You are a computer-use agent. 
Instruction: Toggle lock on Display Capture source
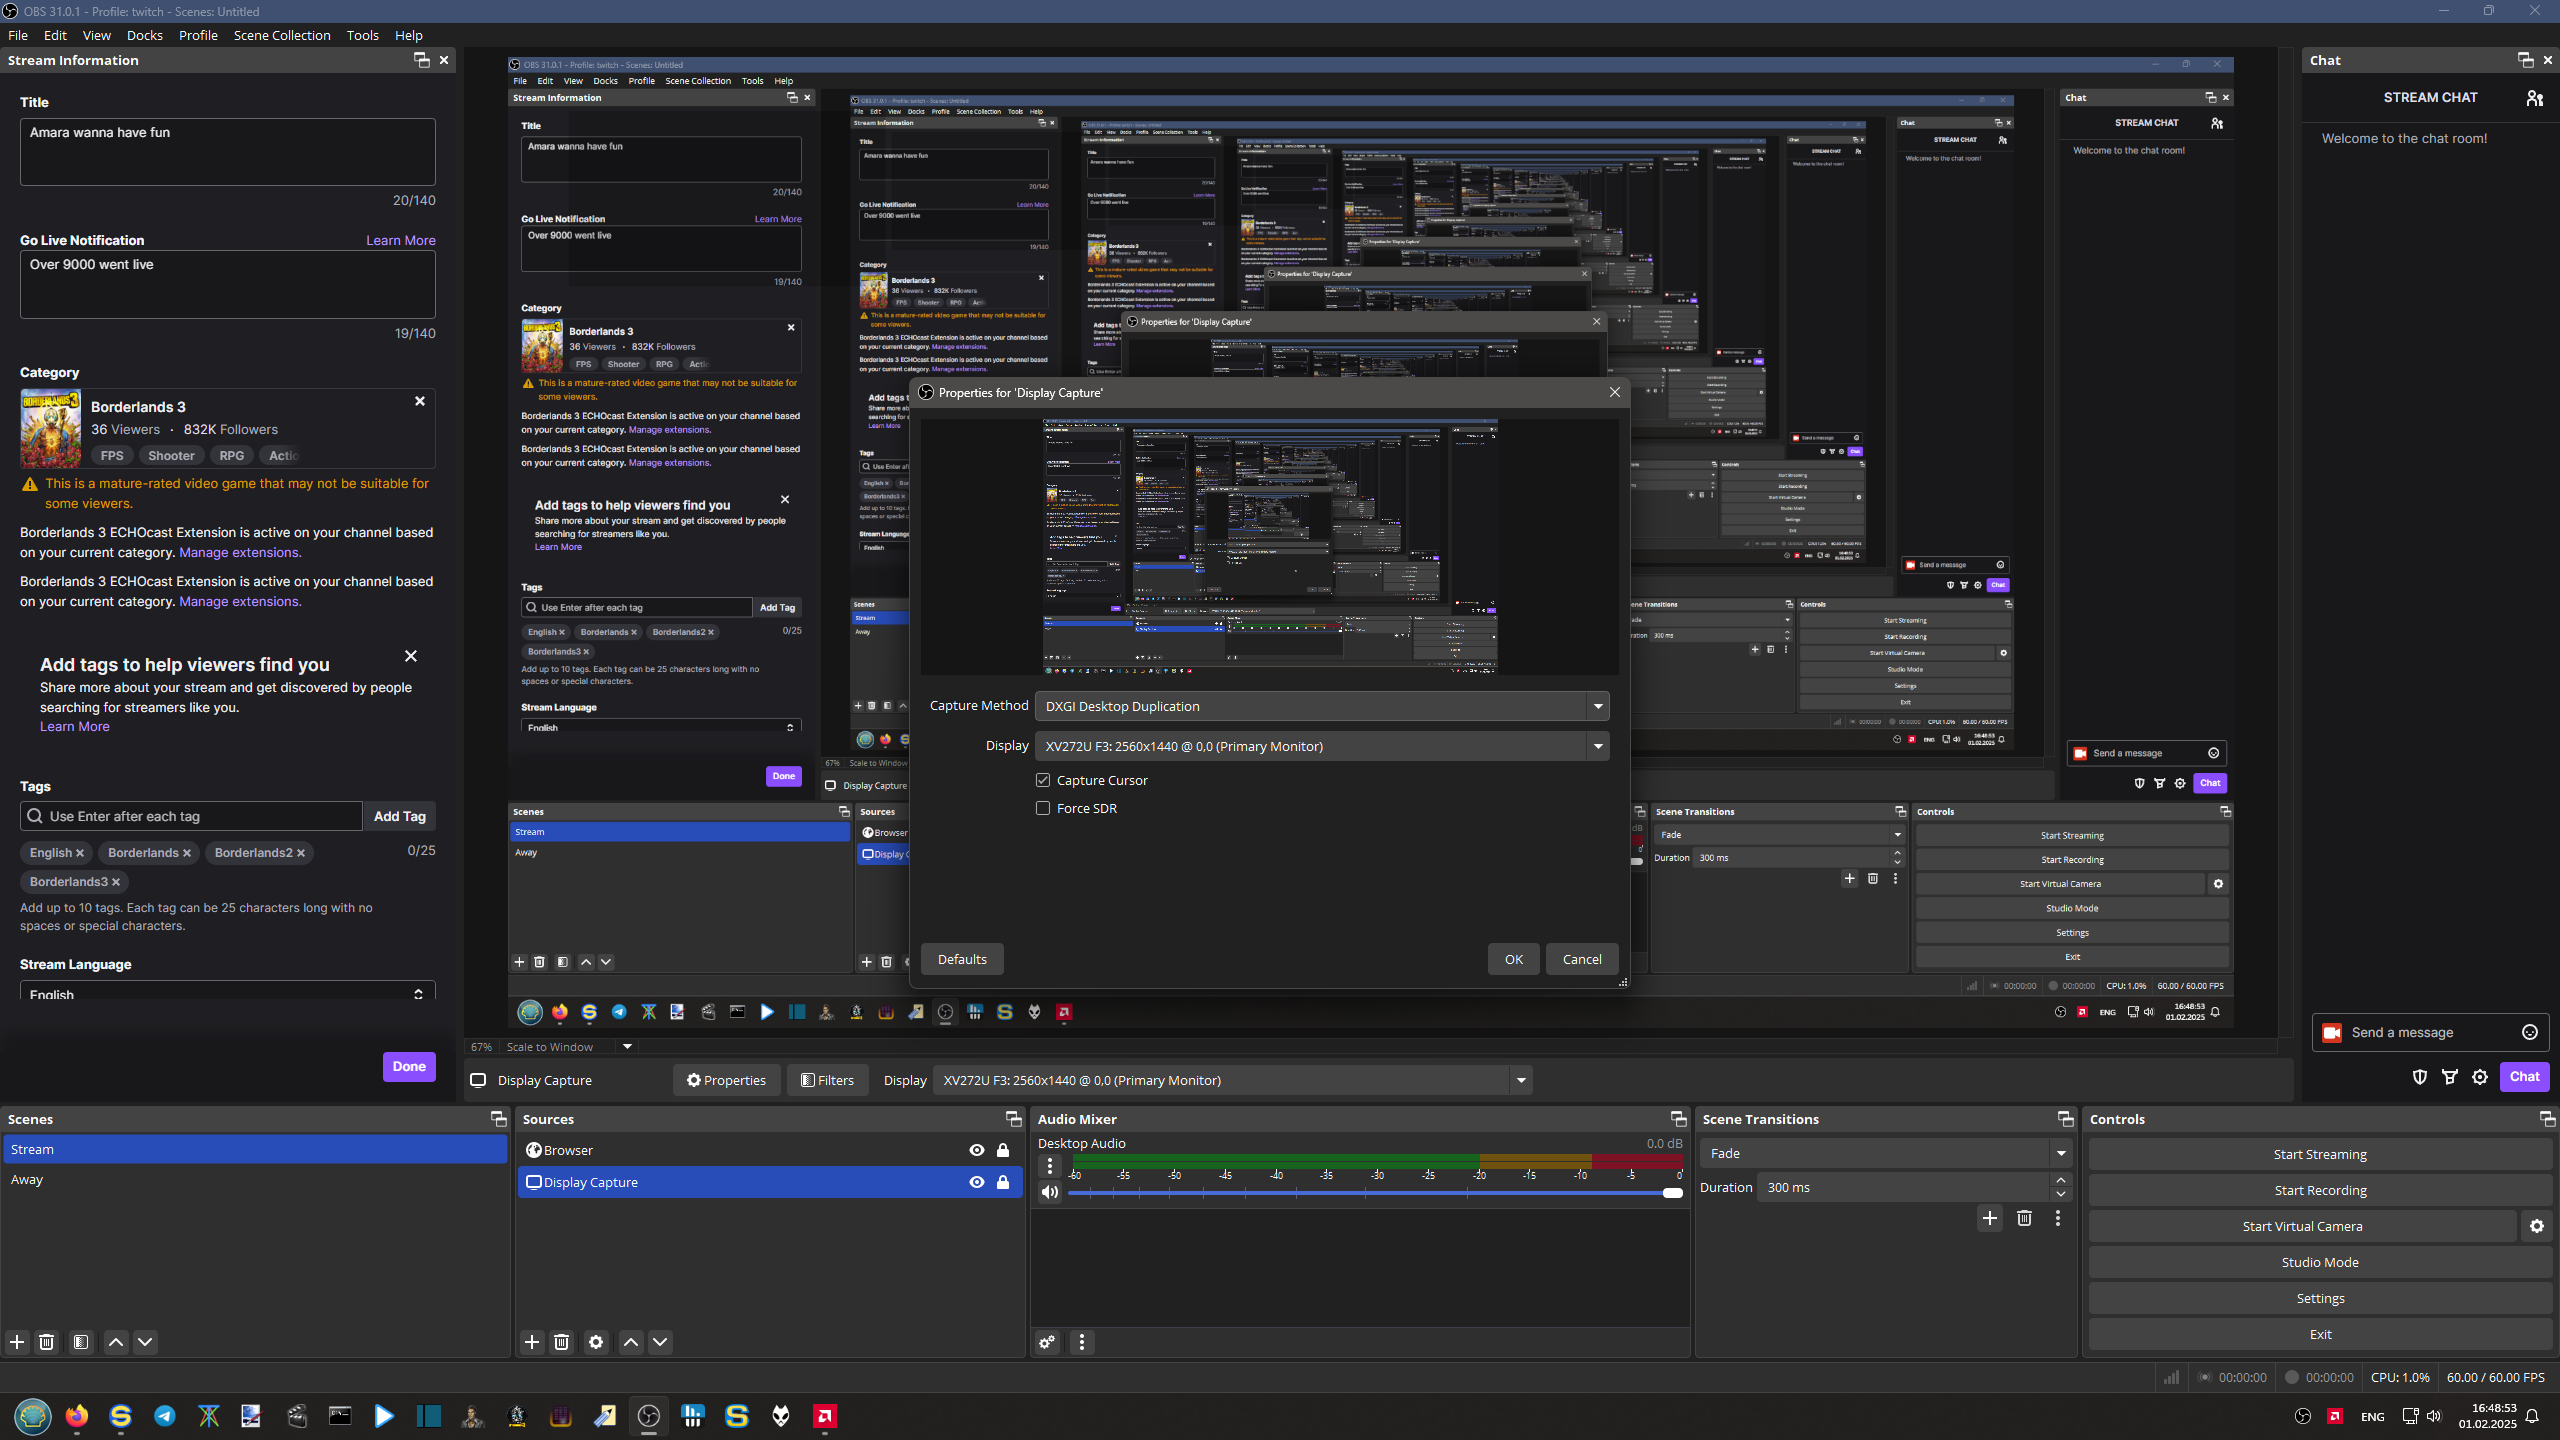point(1003,1182)
